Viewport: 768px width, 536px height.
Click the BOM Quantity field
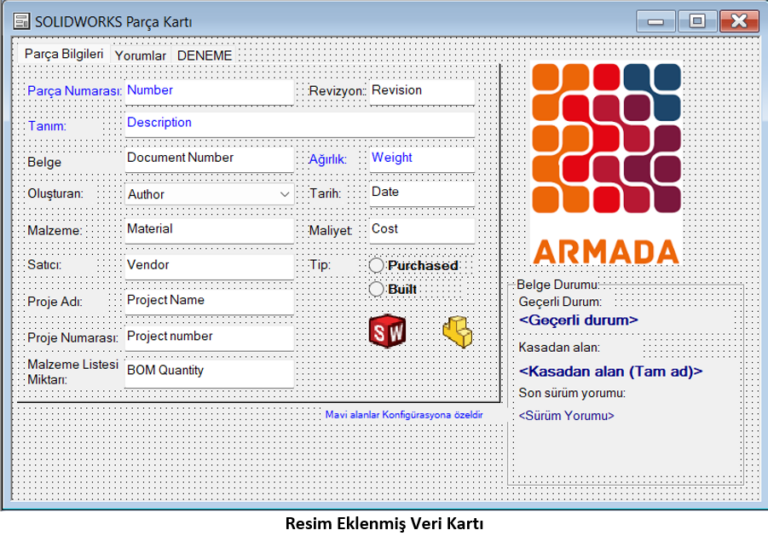coord(208,371)
